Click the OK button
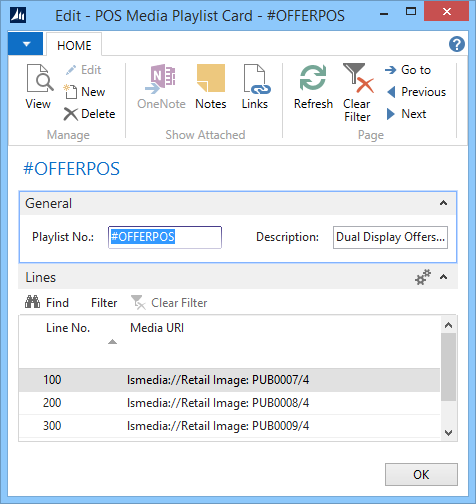 [421, 474]
